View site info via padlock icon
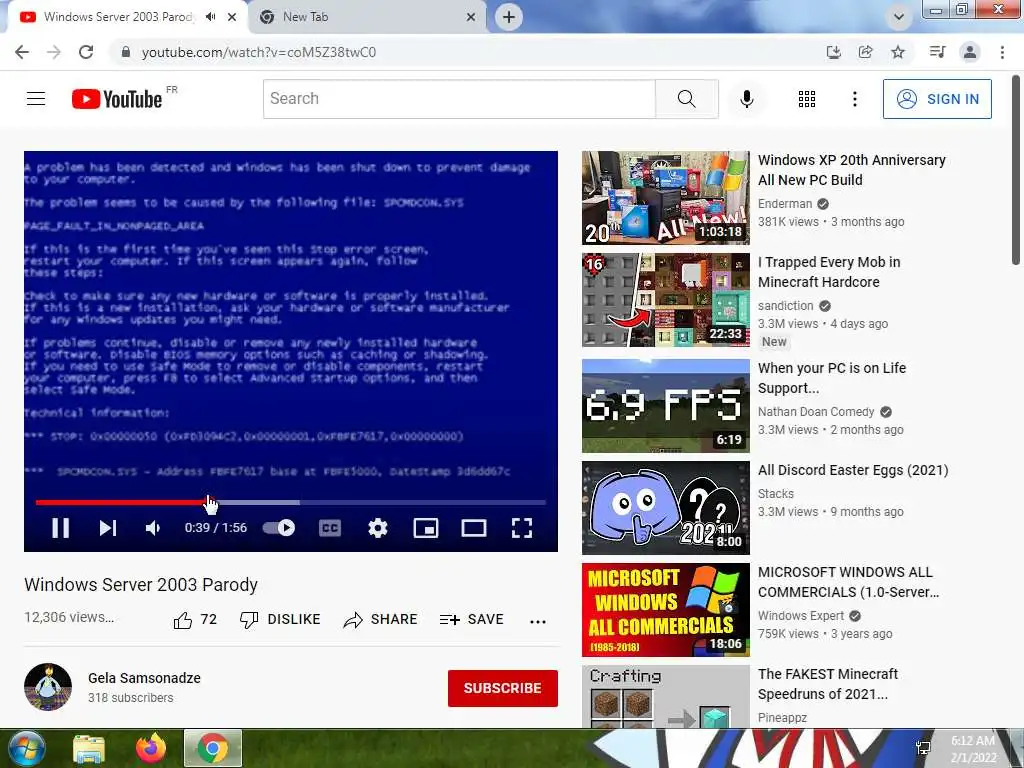 pos(126,52)
